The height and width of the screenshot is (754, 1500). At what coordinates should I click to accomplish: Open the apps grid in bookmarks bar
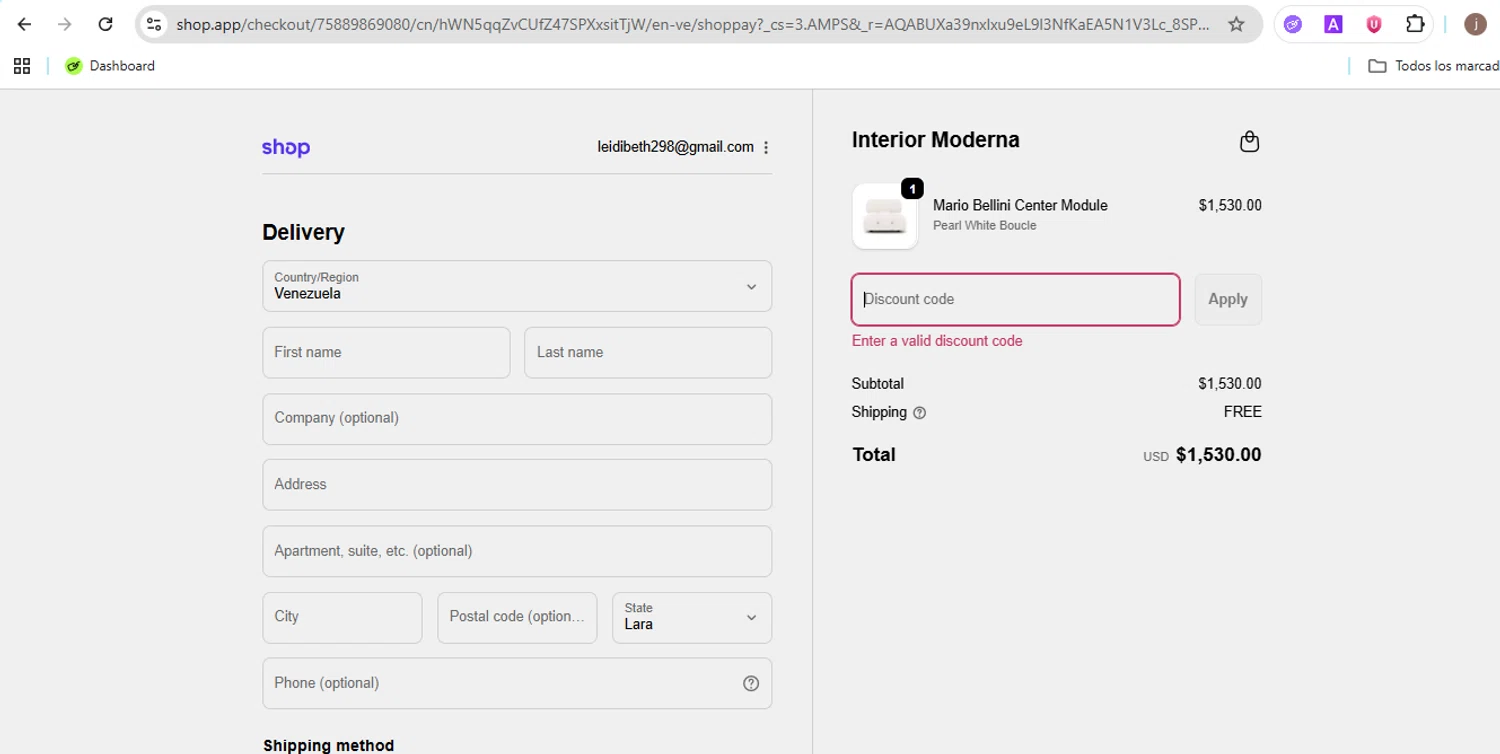click(22, 66)
